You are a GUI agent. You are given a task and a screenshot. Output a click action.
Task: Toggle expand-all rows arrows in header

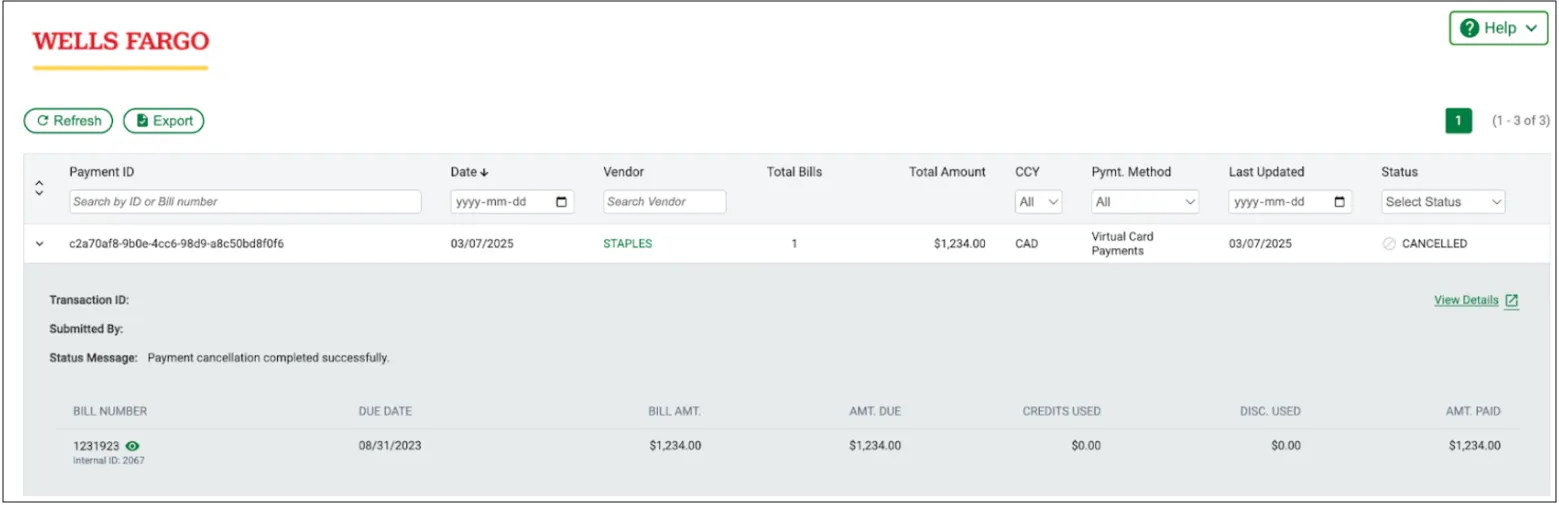[x=39, y=188]
